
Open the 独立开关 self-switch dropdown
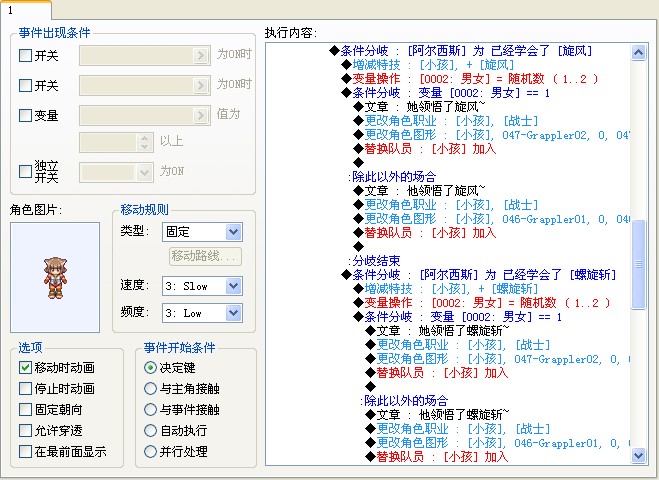(116, 172)
